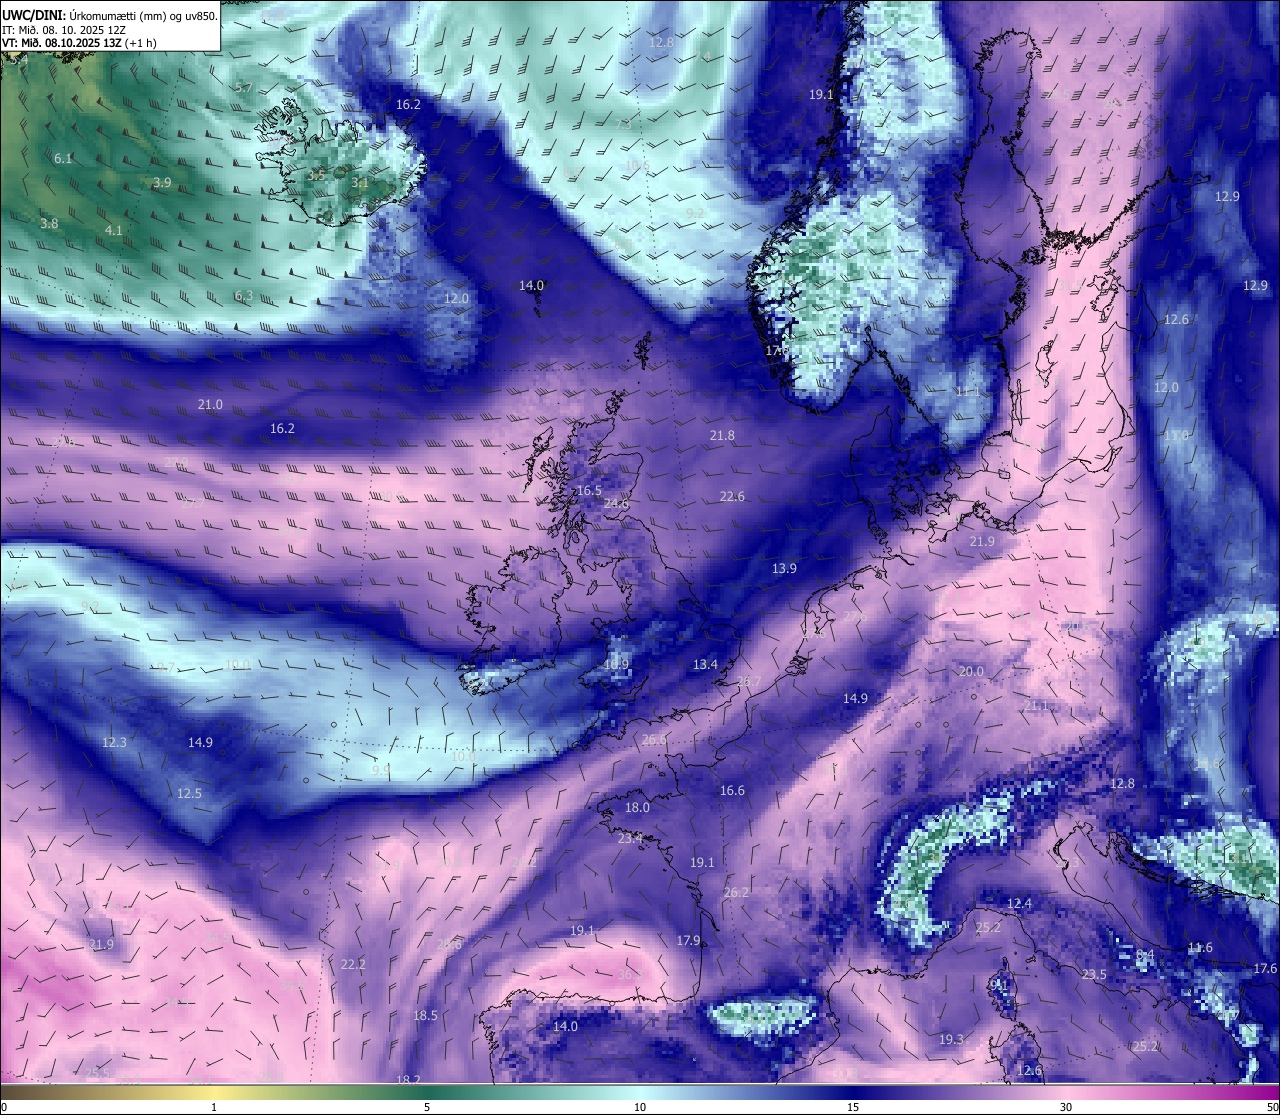Click the 13.4 value over England
Screen dimensions: 1280x1115
pos(705,665)
